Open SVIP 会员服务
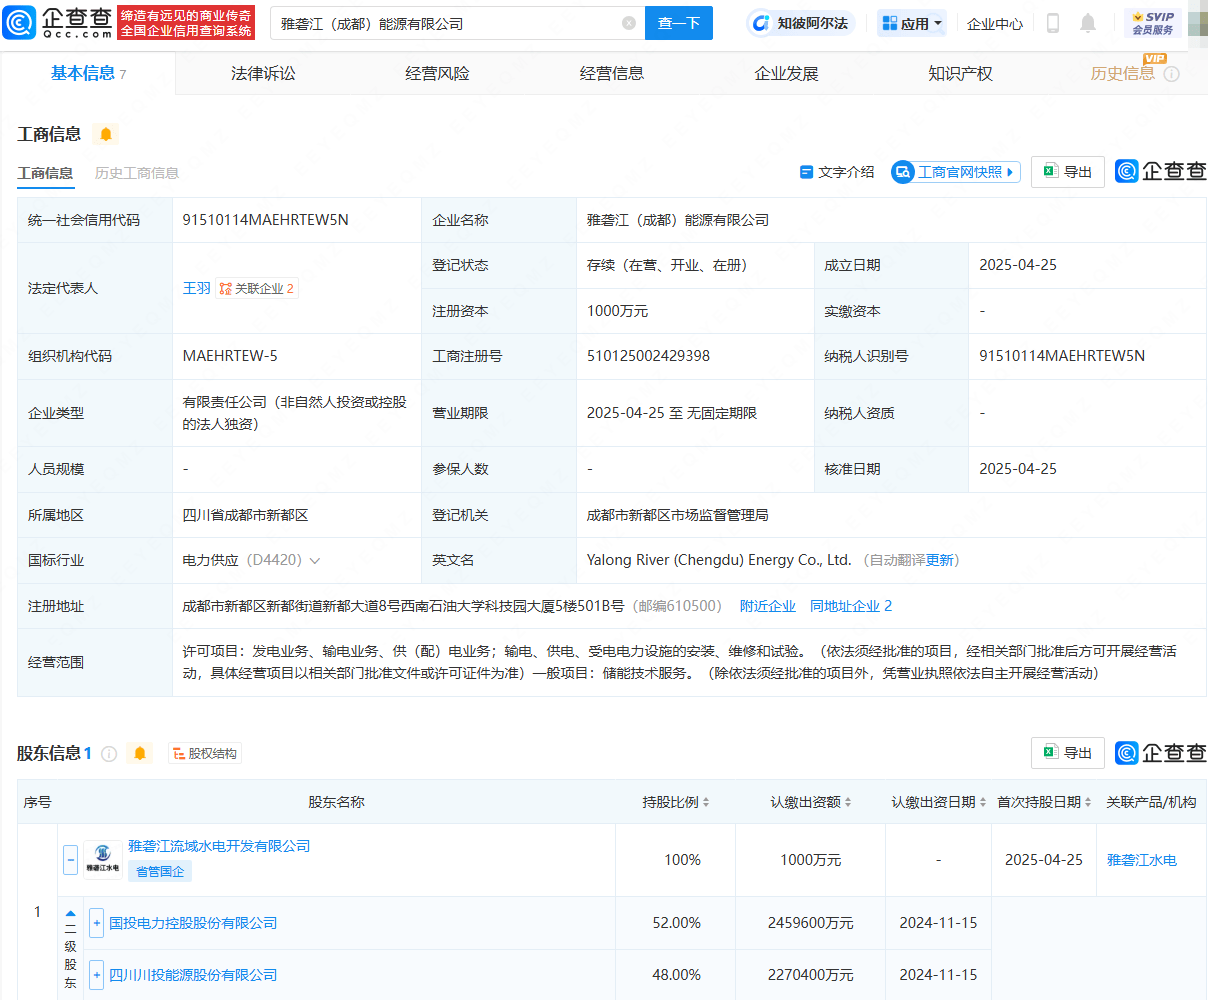 pos(1153,23)
